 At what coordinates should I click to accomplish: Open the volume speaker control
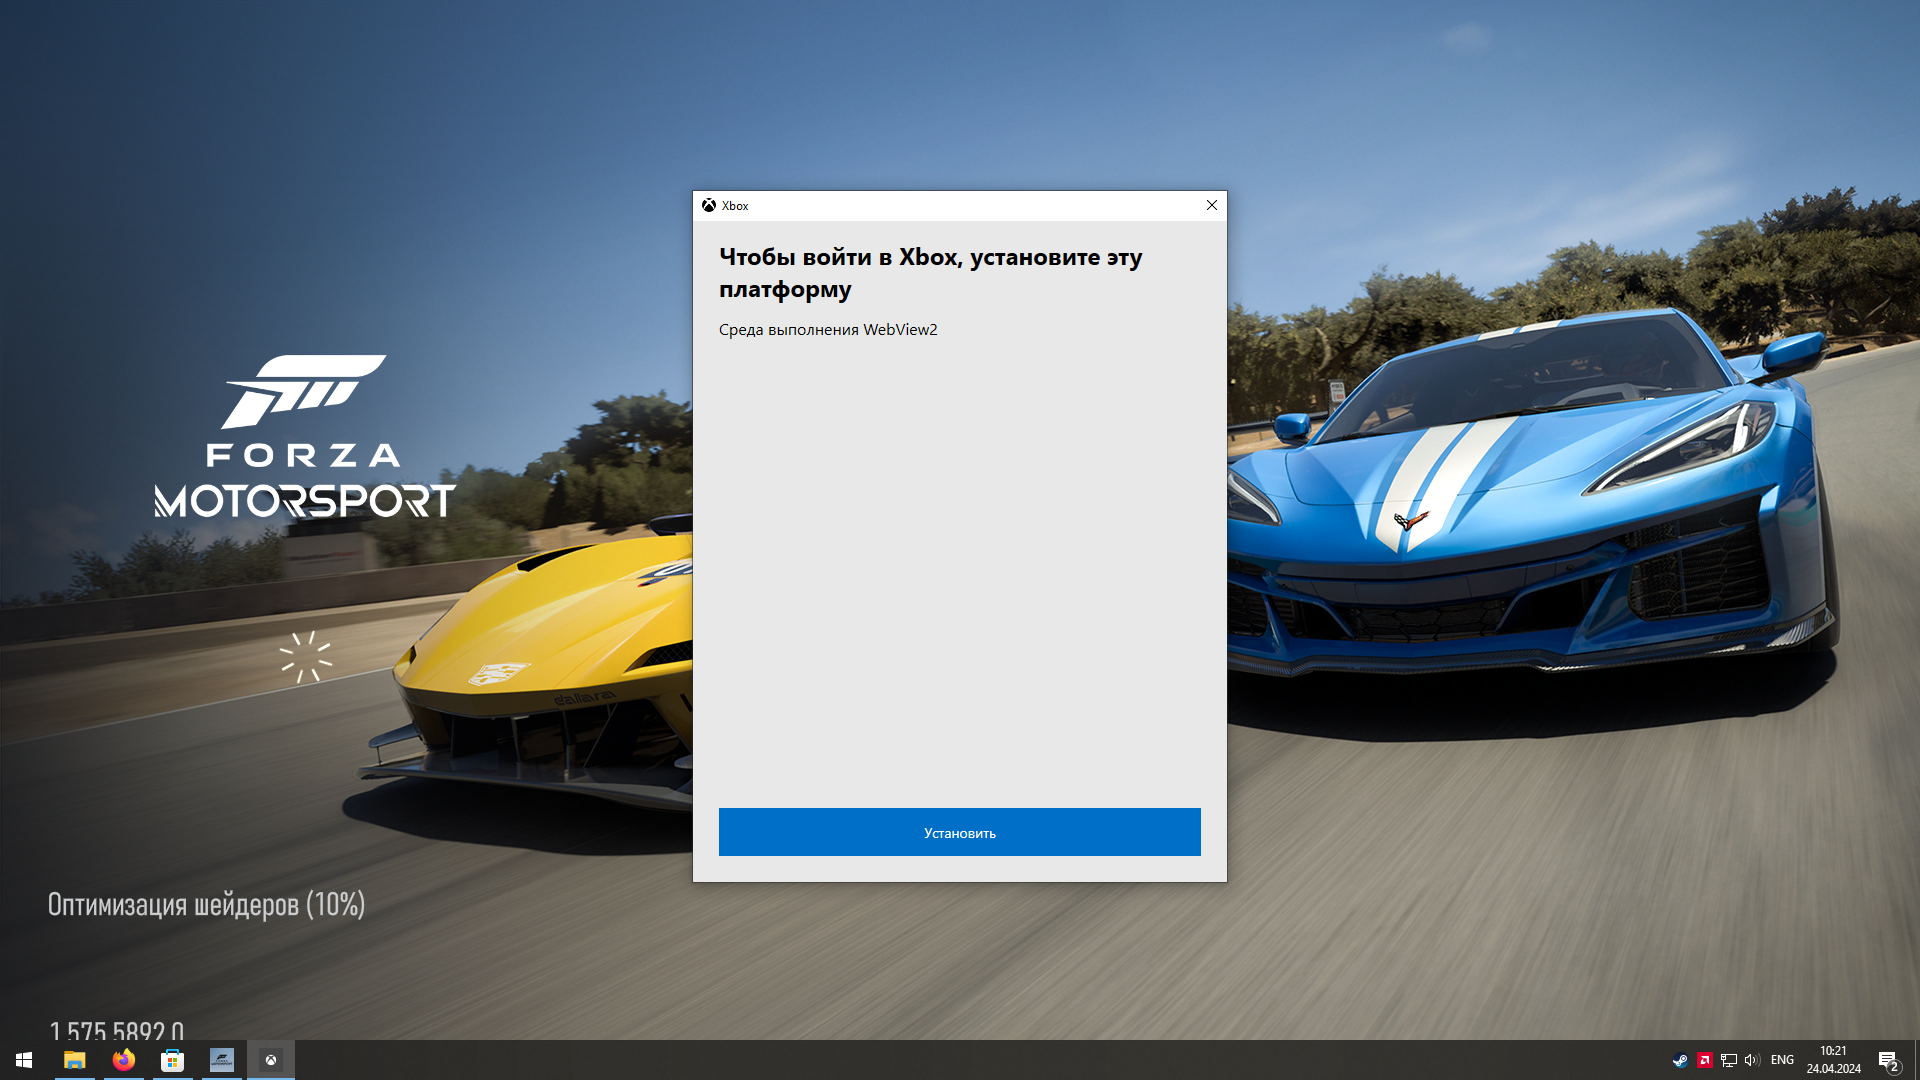coord(1751,1060)
